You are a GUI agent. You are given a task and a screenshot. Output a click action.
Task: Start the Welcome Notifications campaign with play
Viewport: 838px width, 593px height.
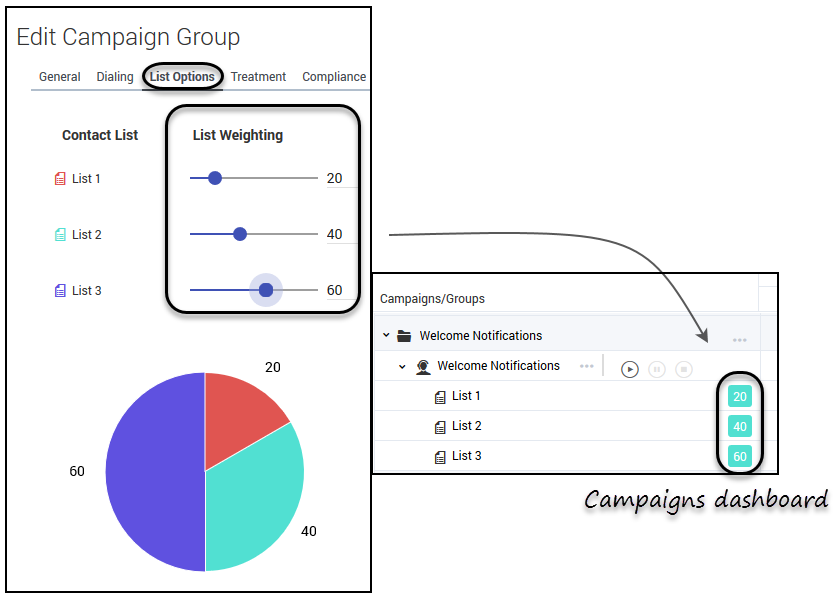tap(629, 369)
